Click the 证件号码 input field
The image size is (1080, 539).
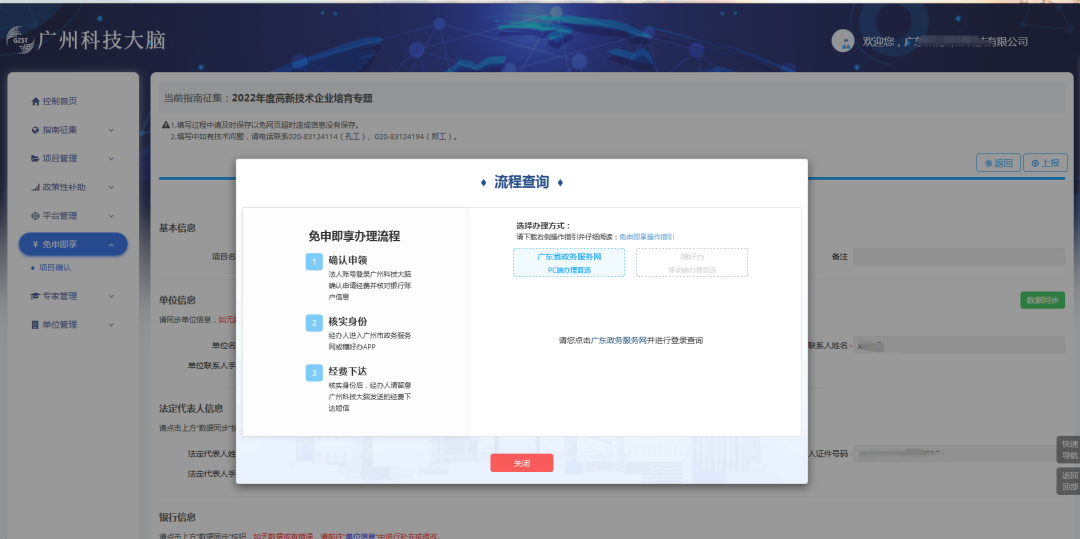coord(959,454)
